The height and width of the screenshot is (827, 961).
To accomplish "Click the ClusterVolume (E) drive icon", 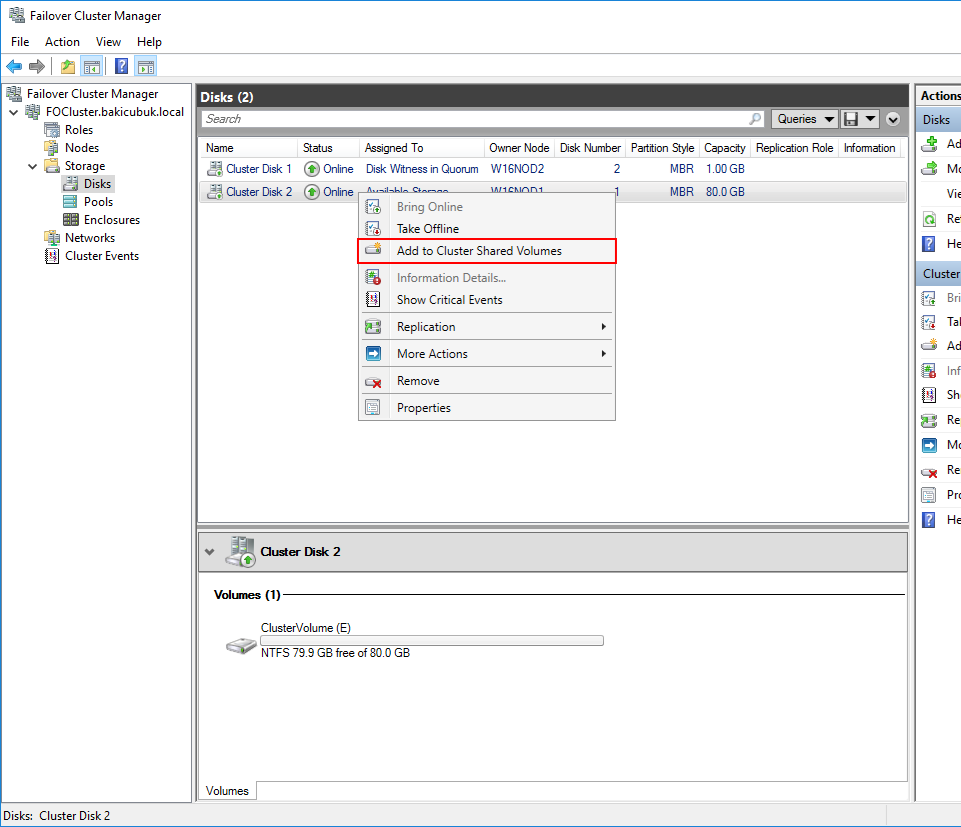I will pyautogui.click(x=241, y=645).
